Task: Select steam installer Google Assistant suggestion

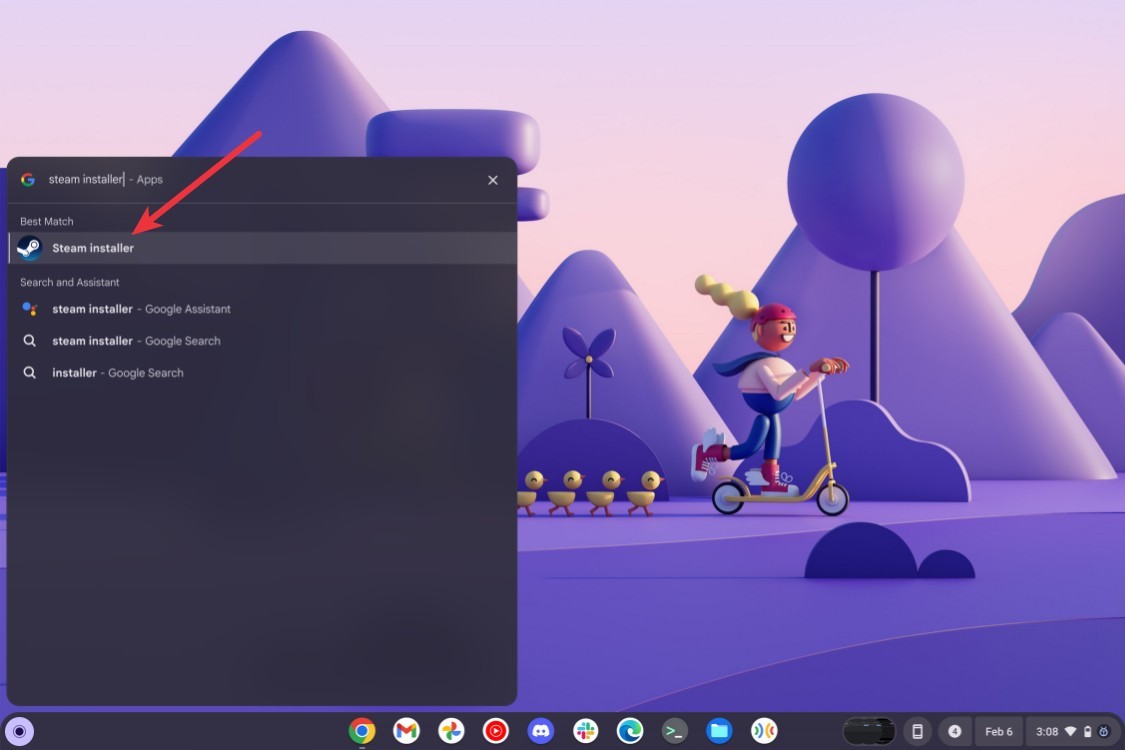Action: pyautogui.click(x=262, y=309)
